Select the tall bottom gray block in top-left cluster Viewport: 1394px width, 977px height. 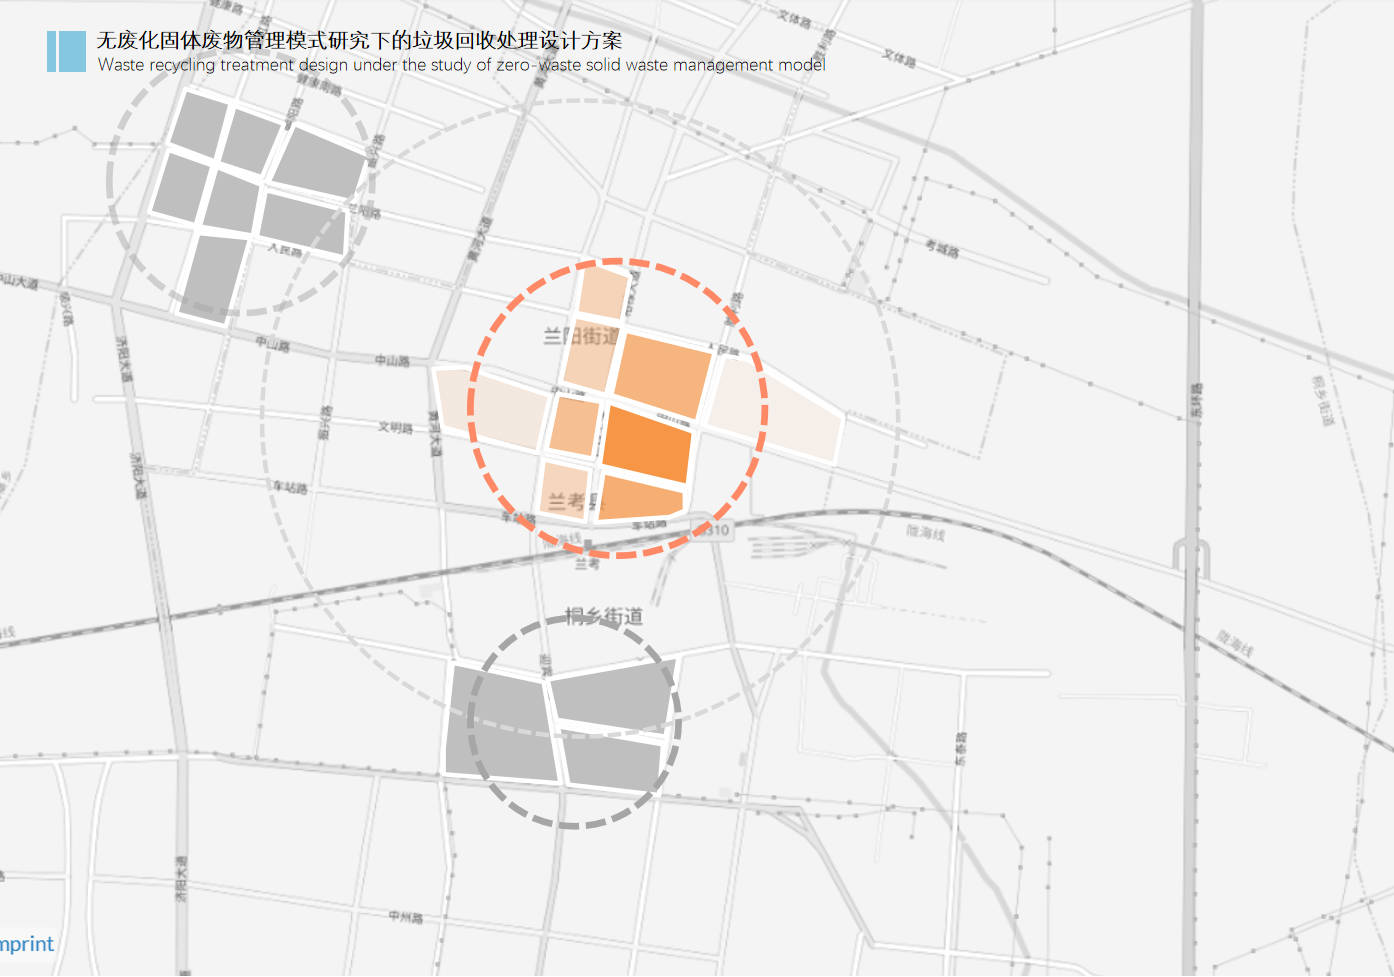click(x=215, y=277)
